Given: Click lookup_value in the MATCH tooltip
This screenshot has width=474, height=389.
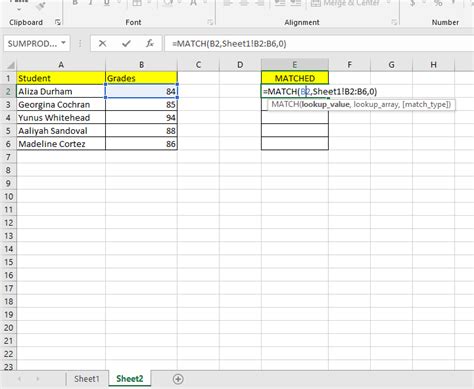Looking at the screenshot, I should point(326,105).
